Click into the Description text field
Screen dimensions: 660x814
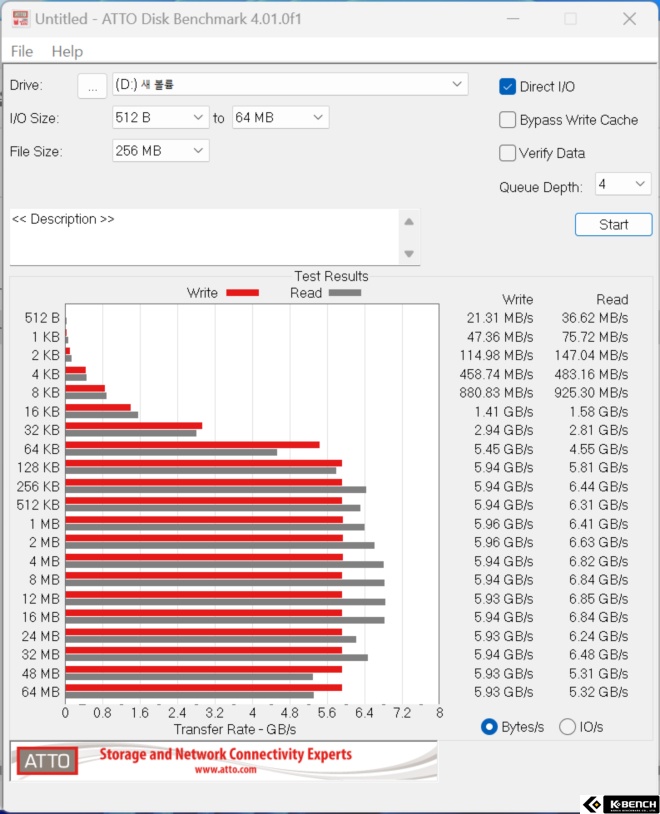(204, 237)
